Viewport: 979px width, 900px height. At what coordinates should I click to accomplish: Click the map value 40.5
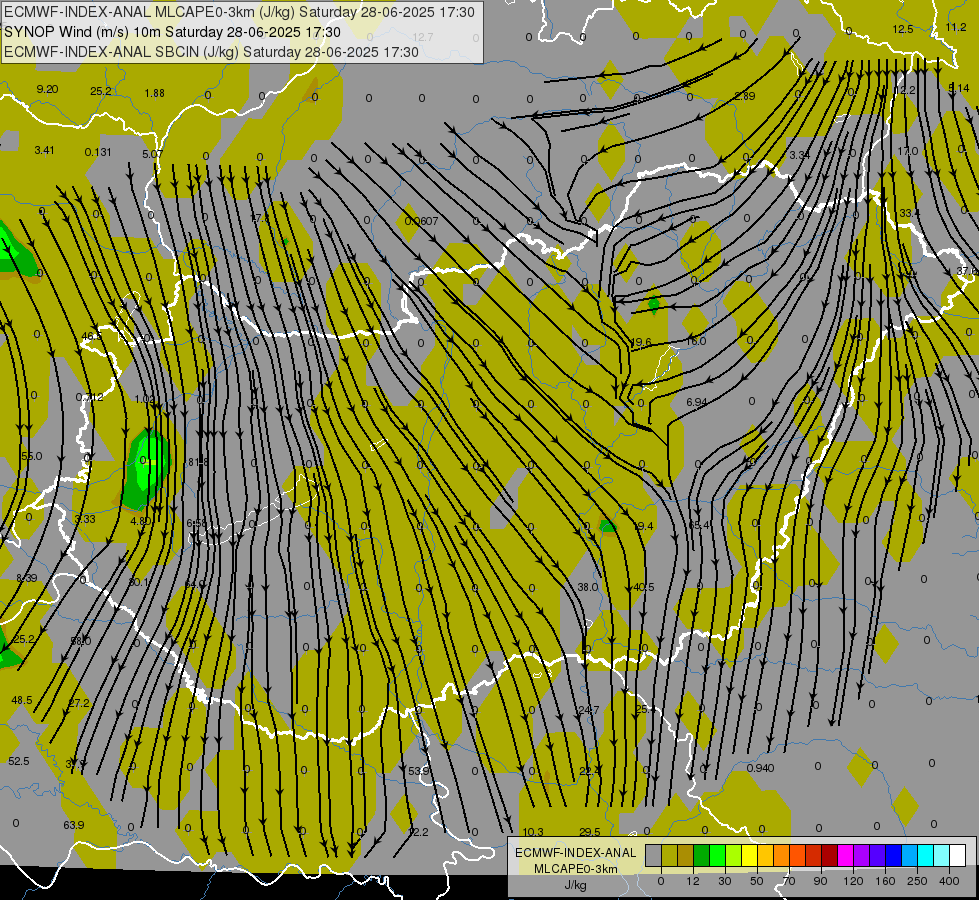(x=644, y=587)
